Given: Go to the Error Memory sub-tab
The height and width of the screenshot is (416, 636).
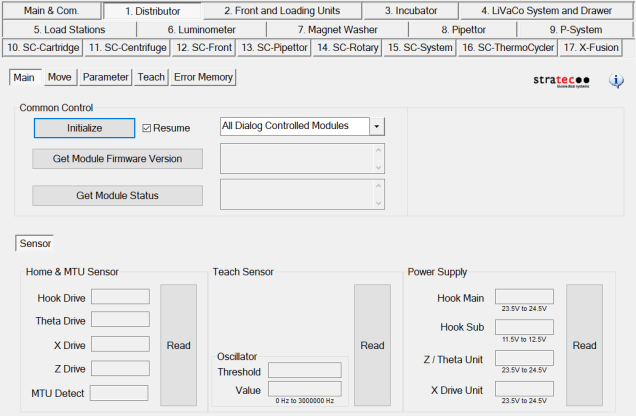Looking at the screenshot, I should coord(203,77).
